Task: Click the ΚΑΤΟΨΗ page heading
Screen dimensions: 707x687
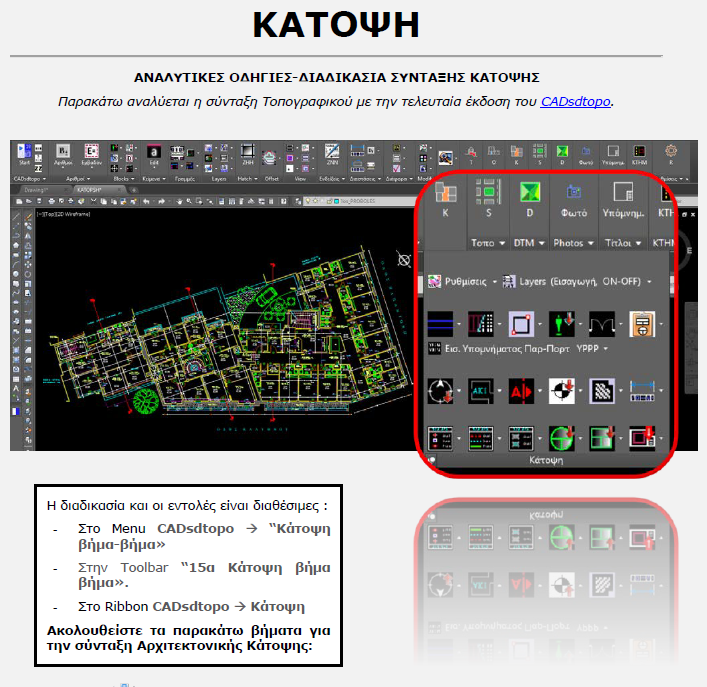Action: point(336,25)
